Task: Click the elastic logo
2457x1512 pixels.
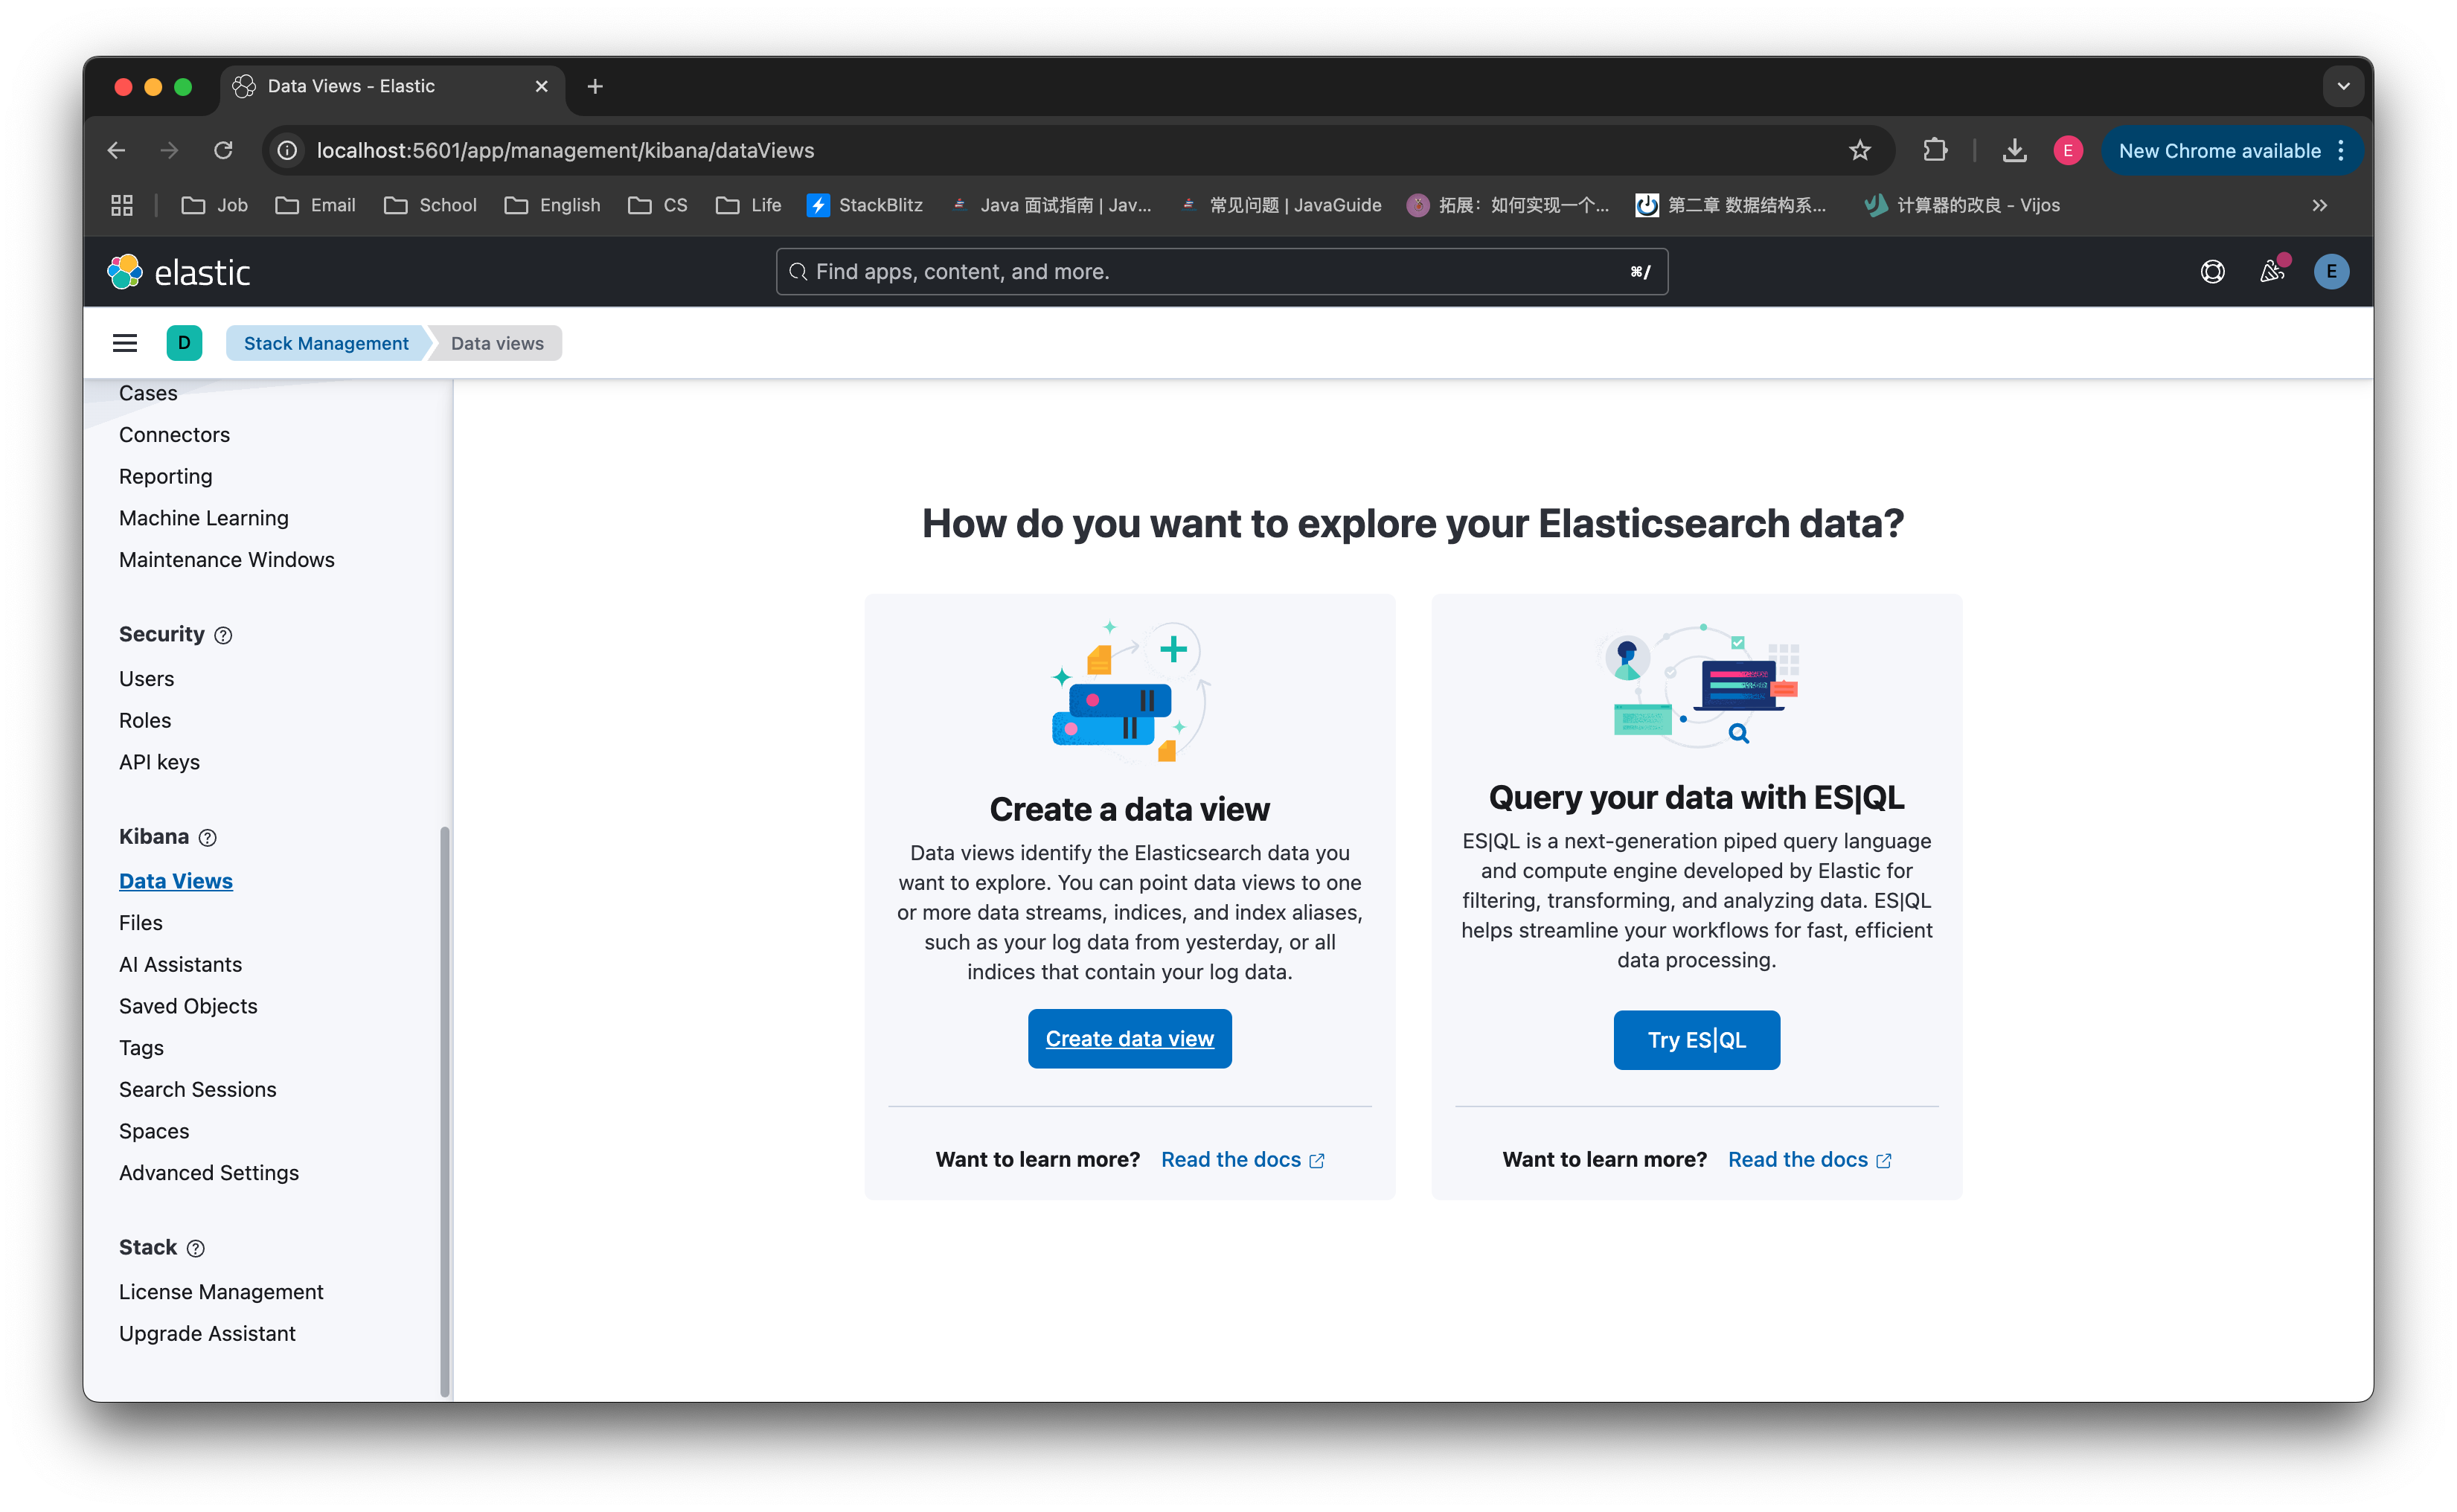Action: (x=179, y=272)
